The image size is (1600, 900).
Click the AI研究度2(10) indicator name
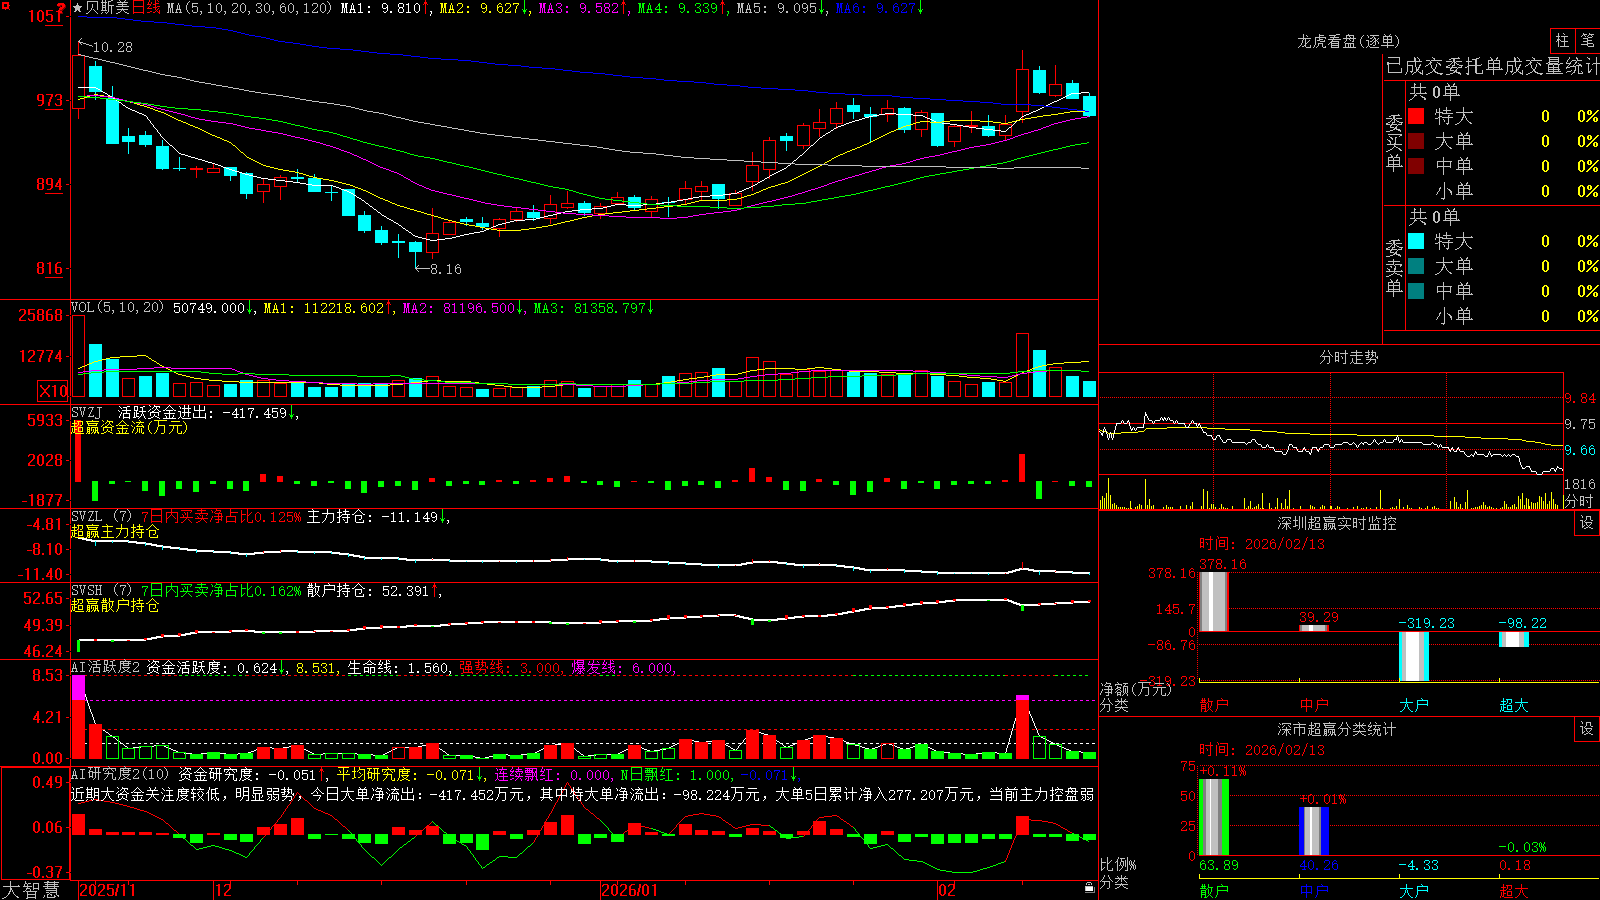pos(121,774)
